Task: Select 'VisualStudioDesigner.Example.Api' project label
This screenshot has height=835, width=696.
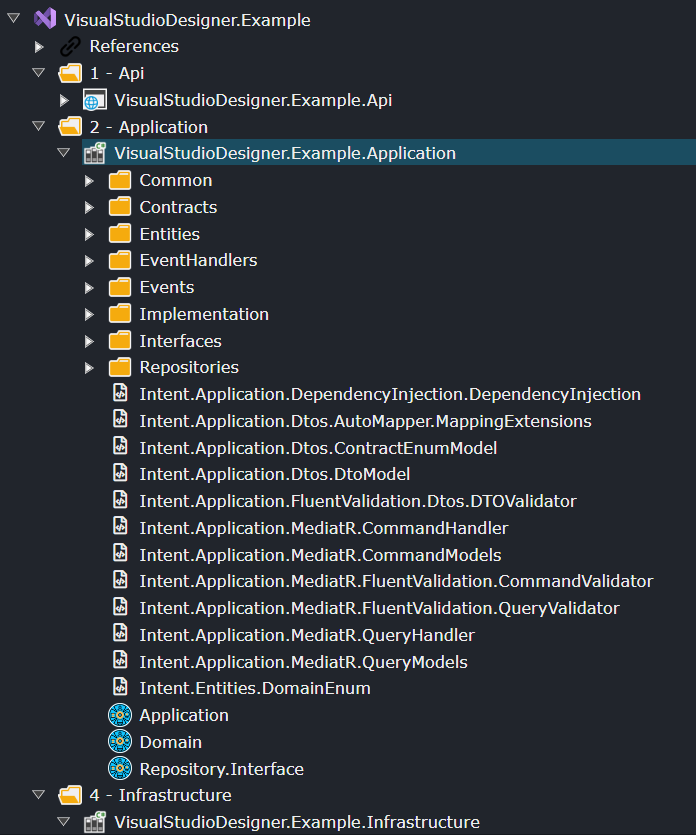Action: 253,100
